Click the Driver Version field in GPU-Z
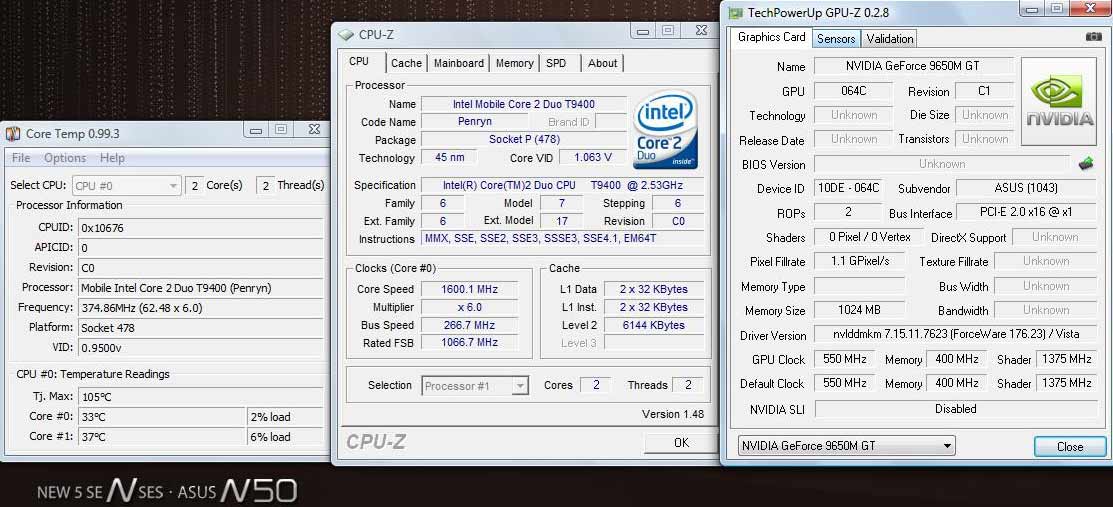Screen dimensions: 1113x507 point(954,334)
